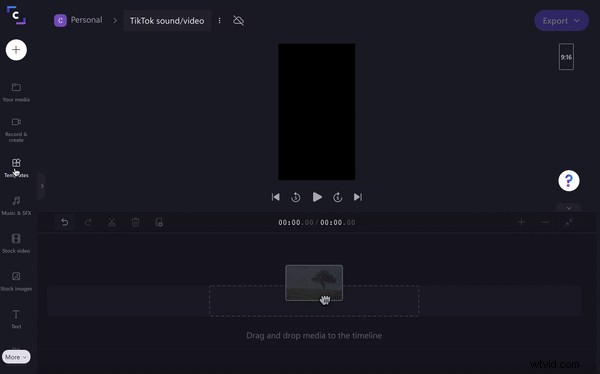Forward five seconds
Screen dimensions: 600x374
pyautogui.click(x=338, y=197)
